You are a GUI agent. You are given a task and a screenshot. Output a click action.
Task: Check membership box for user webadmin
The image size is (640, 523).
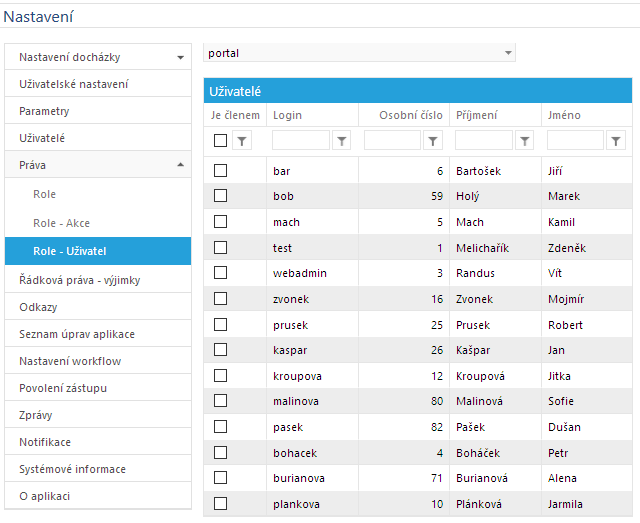(220, 273)
